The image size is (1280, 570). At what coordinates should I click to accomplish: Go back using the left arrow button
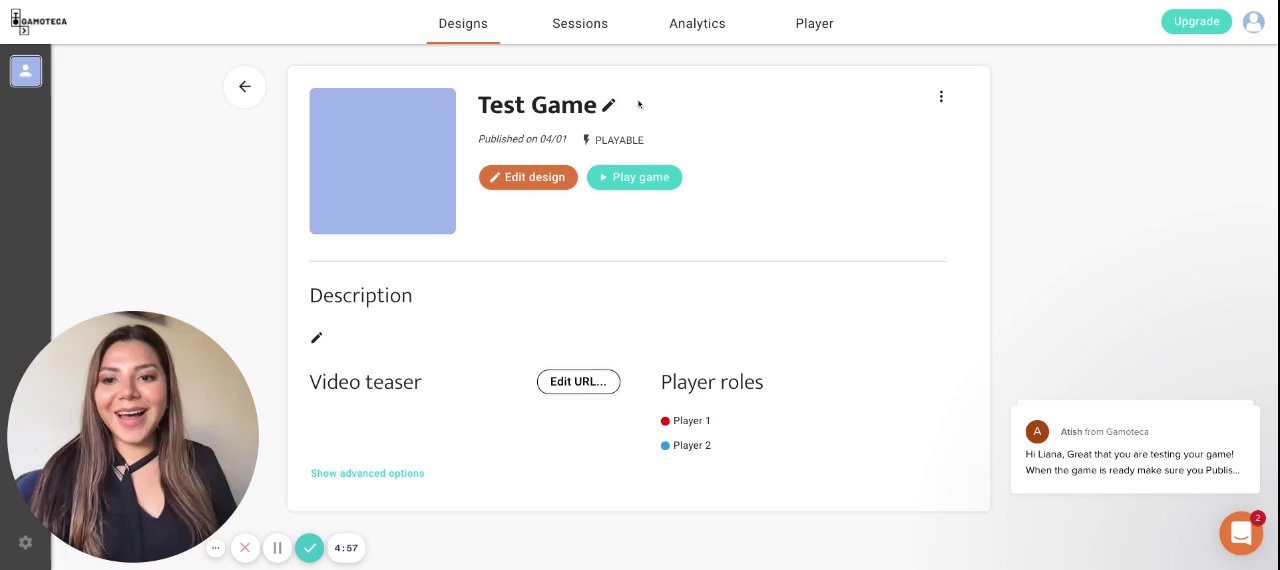click(245, 86)
